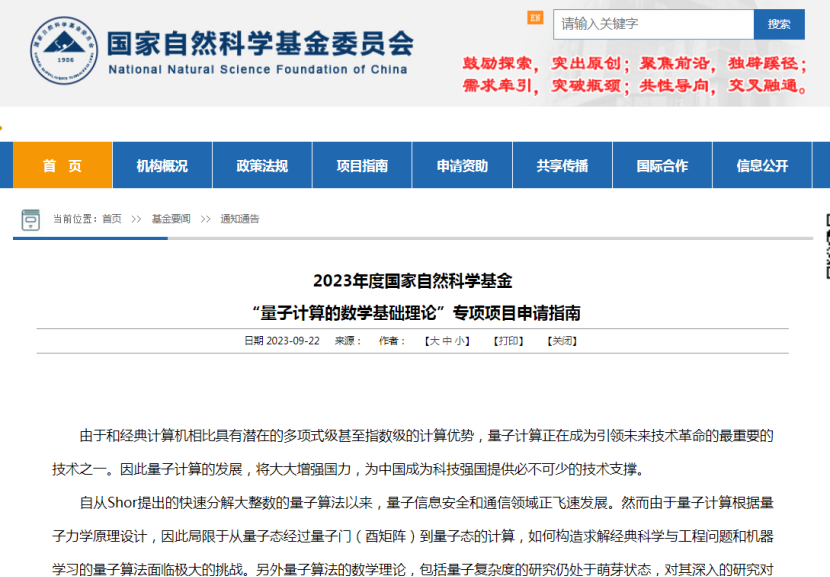The height and width of the screenshot is (577, 830).
Task: Click the 搜索 search button
Action: click(x=779, y=24)
